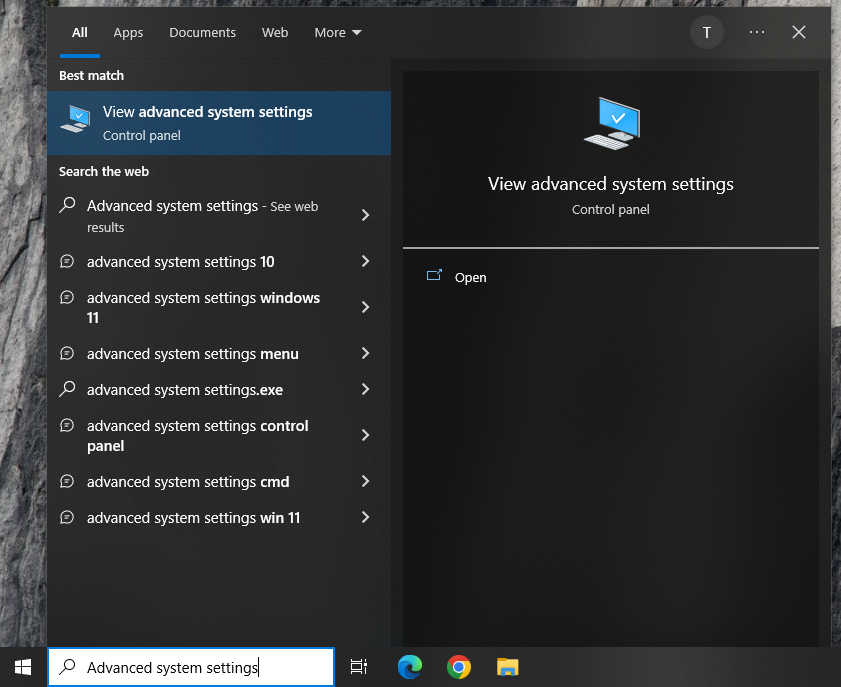Launch Microsoft Edge from the taskbar
The width and height of the screenshot is (841, 687).
click(x=409, y=666)
